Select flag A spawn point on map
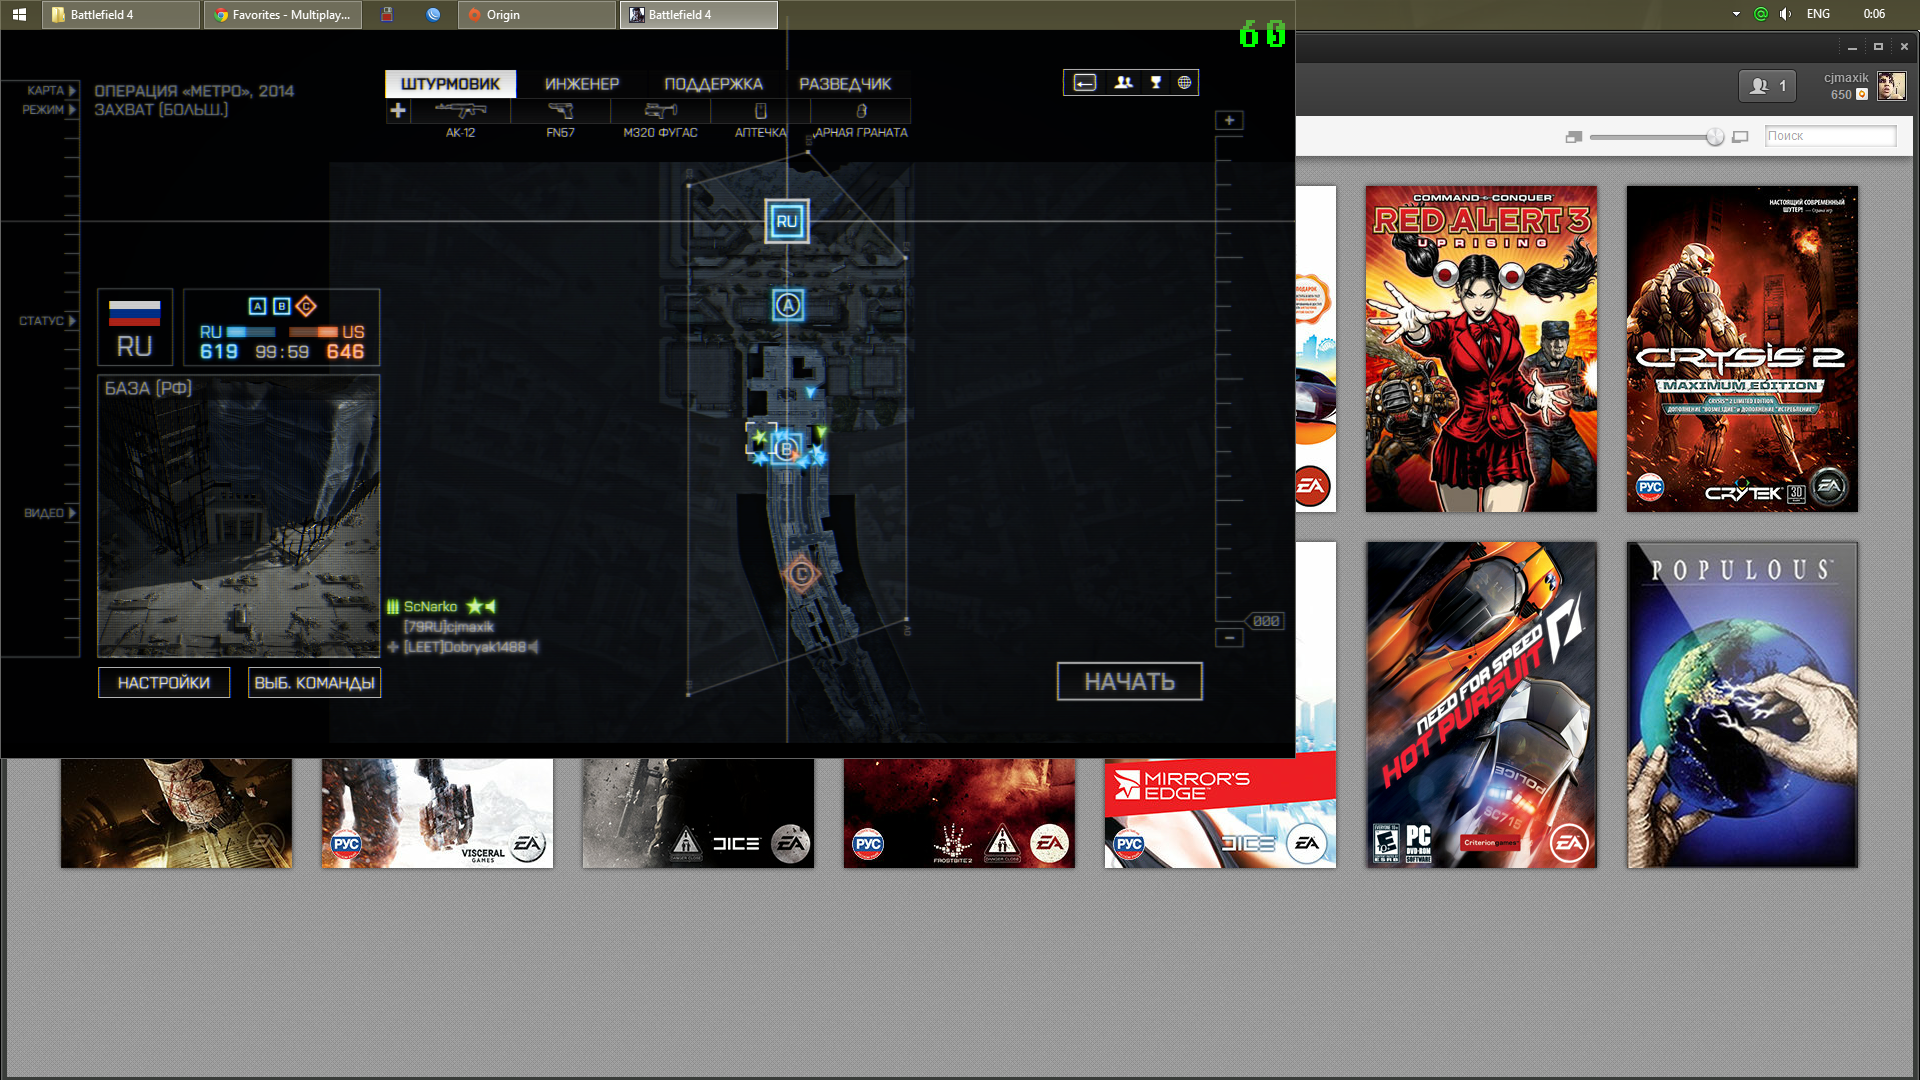1920x1080 pixels. tap(788, 305)
